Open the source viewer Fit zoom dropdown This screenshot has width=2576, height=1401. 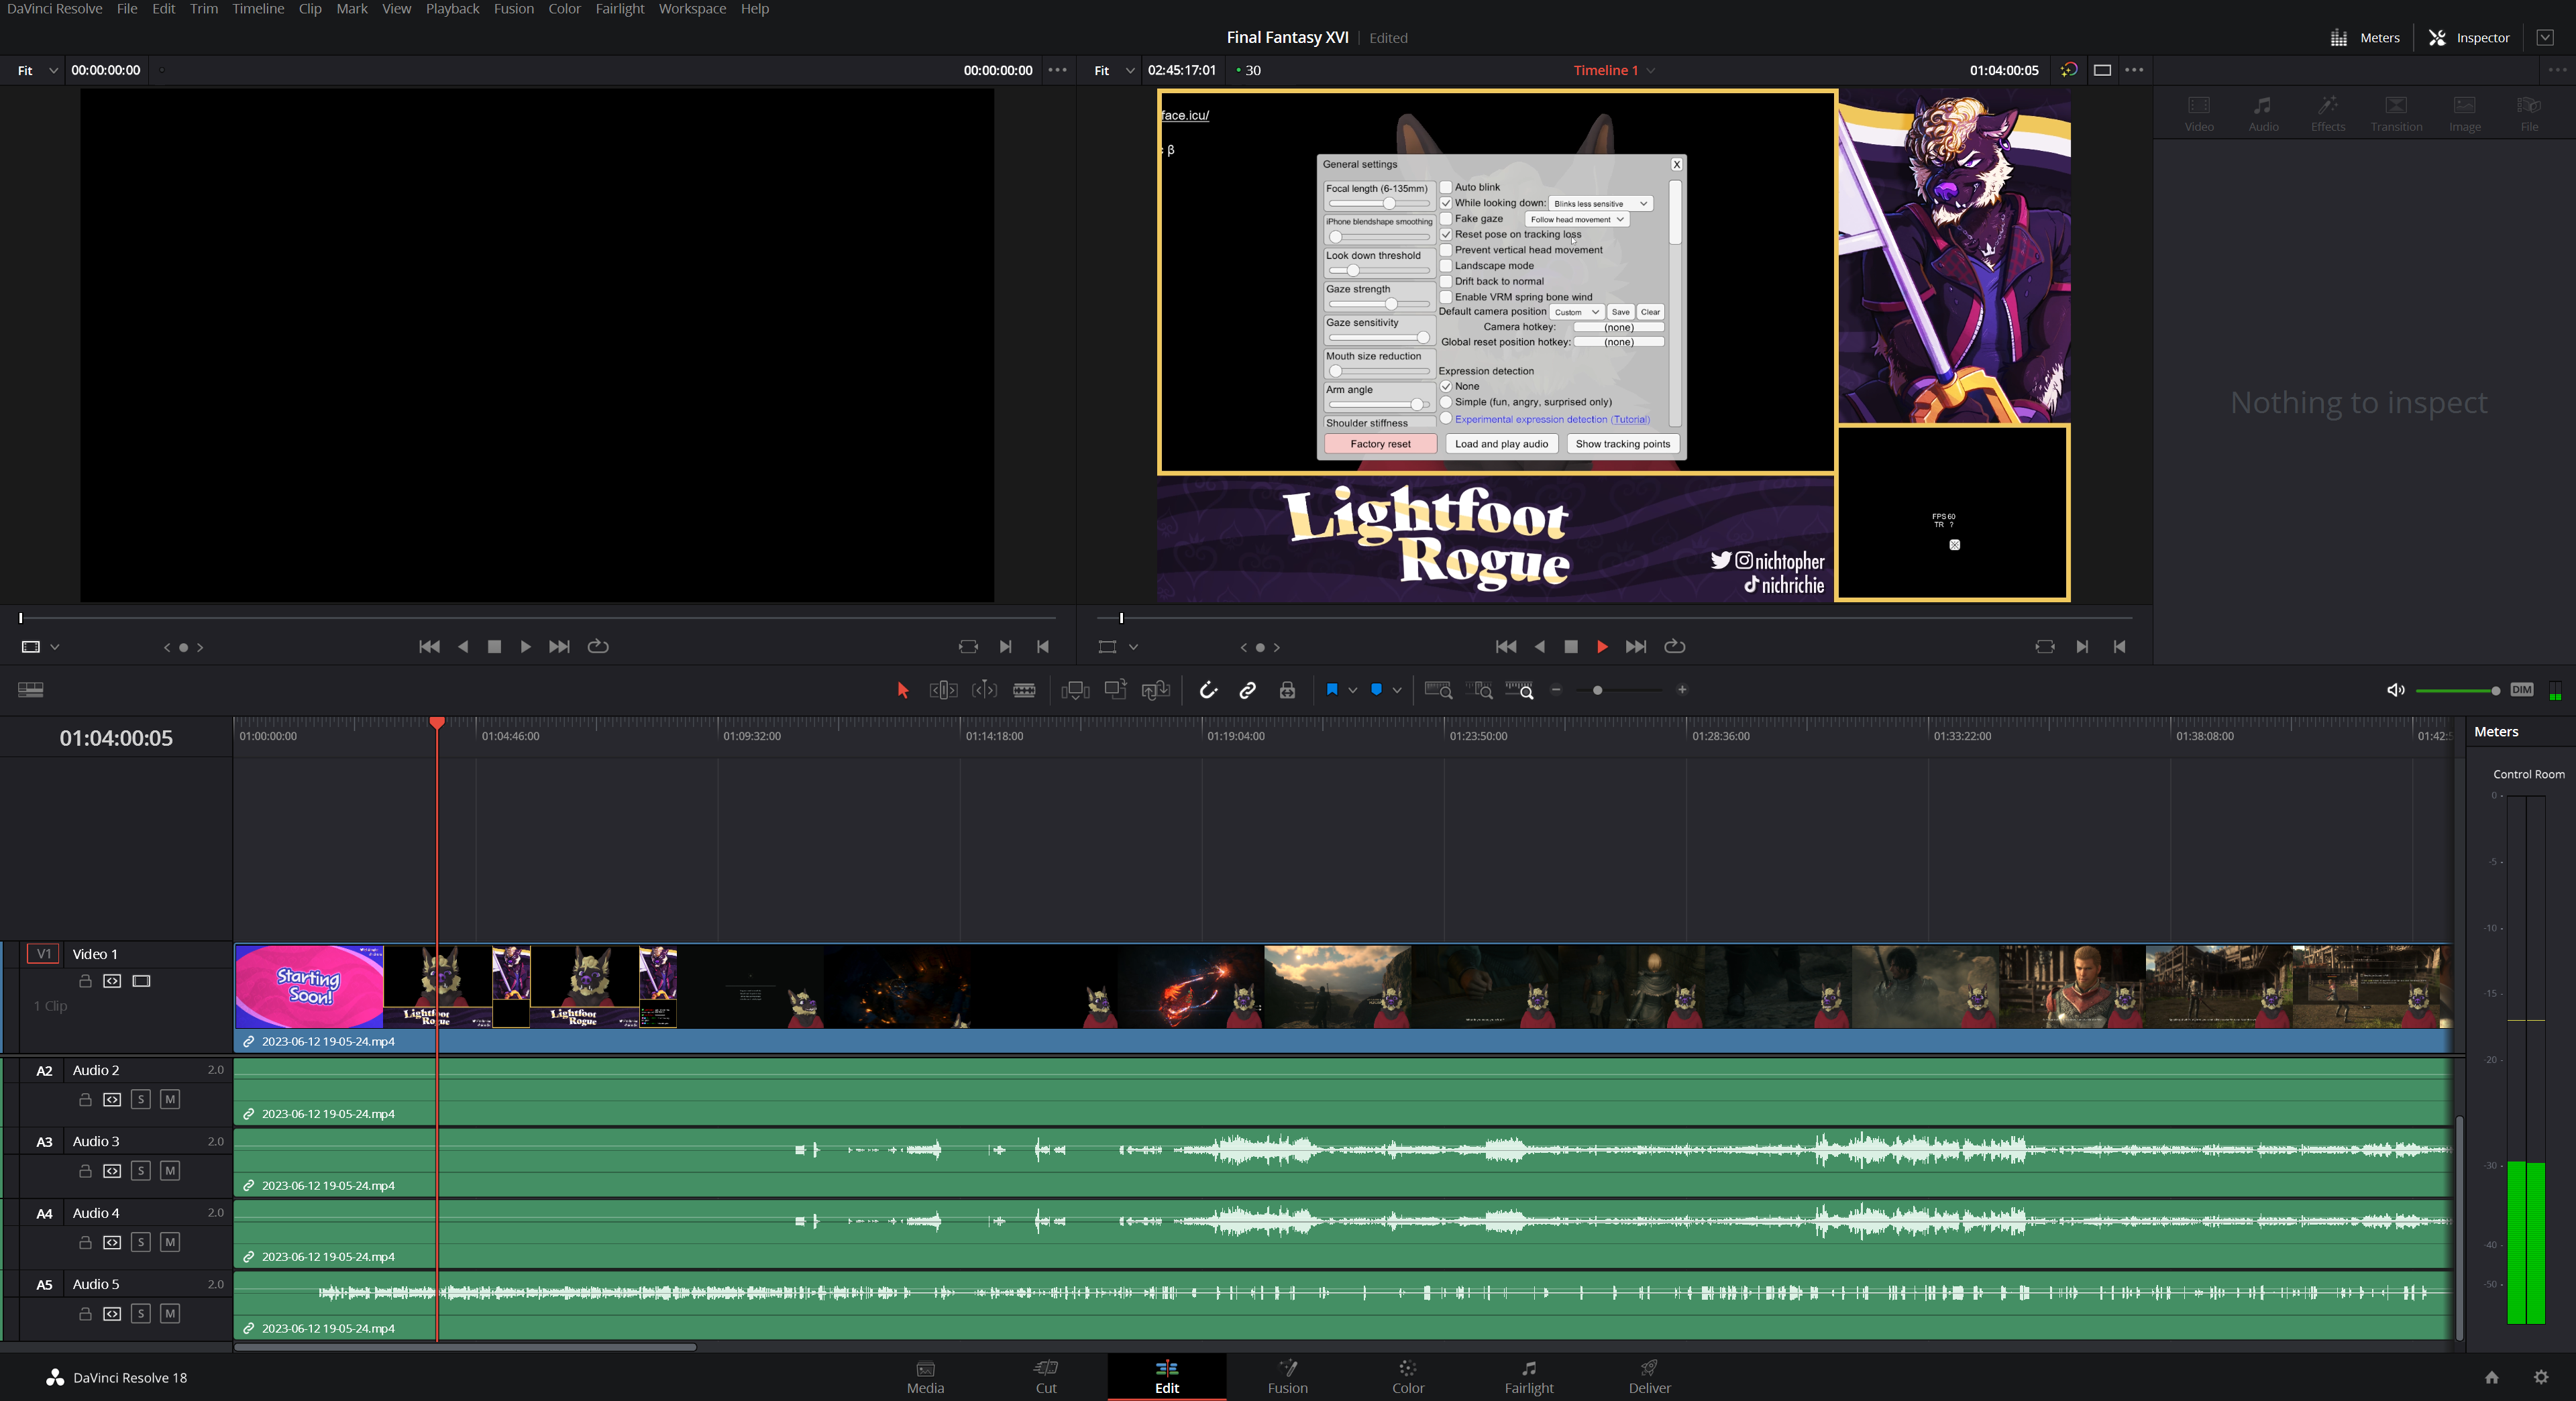(x=36, y=71)
